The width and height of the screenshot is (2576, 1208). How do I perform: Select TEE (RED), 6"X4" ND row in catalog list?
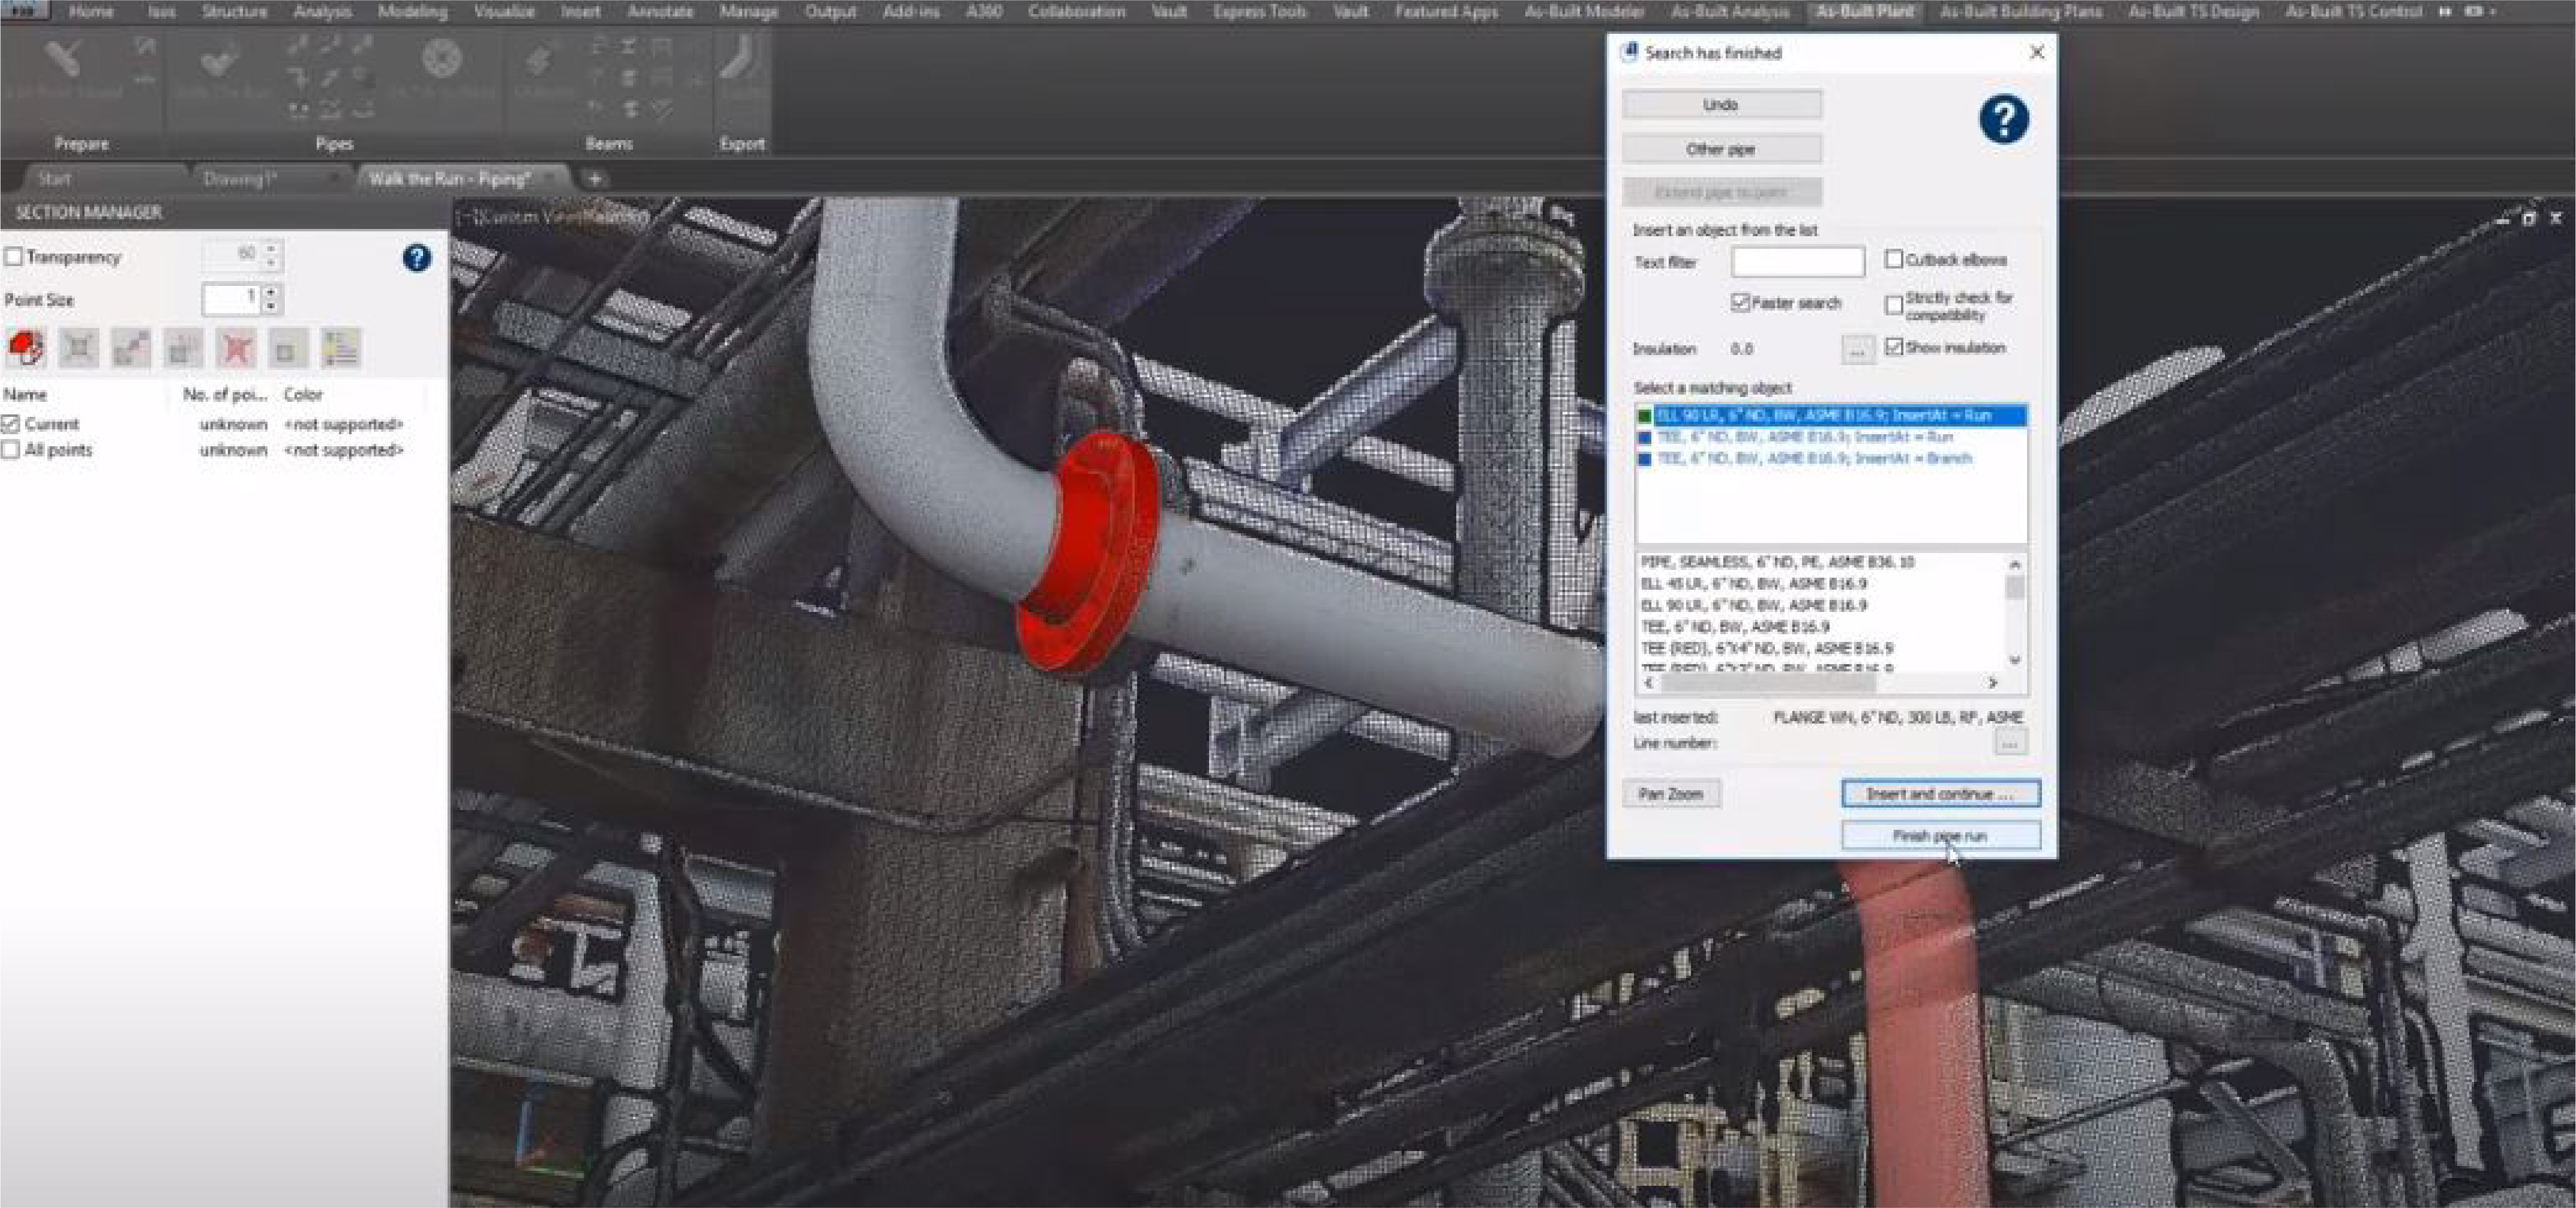pyautogui.click(x=1767, y=648)
